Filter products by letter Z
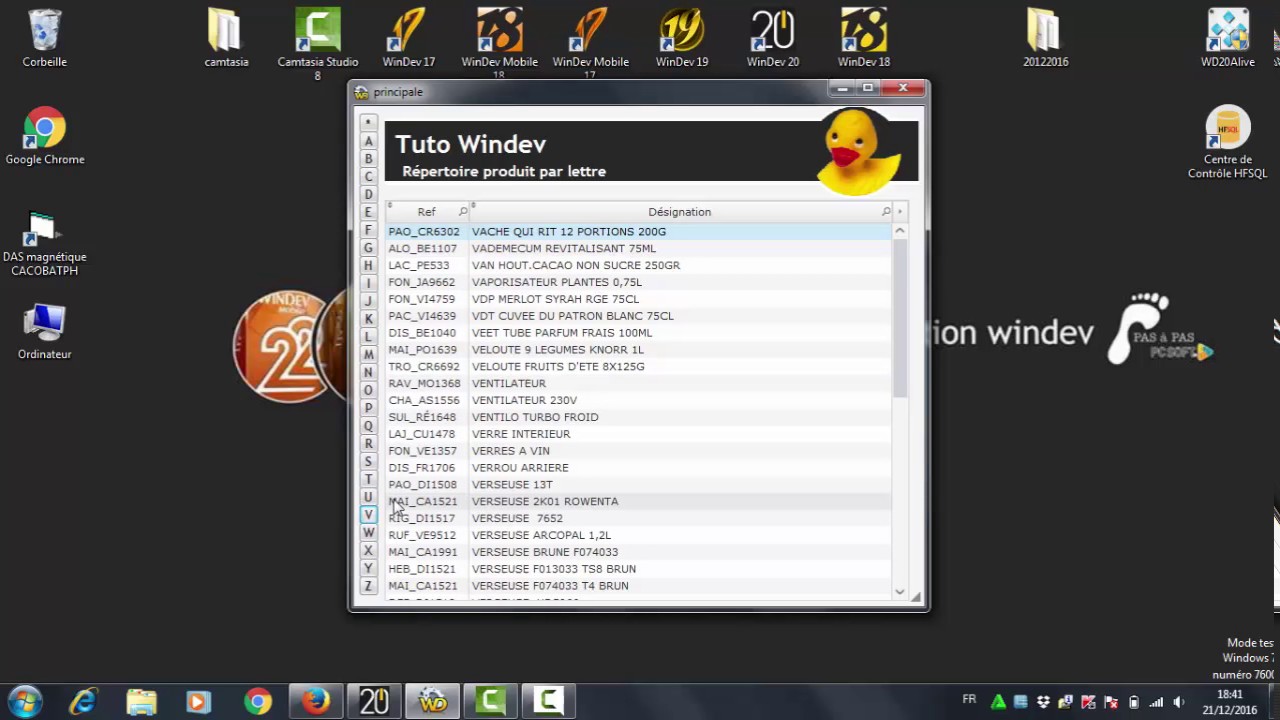The height and width of the screenshot is (720, 1280). (368, 586)
